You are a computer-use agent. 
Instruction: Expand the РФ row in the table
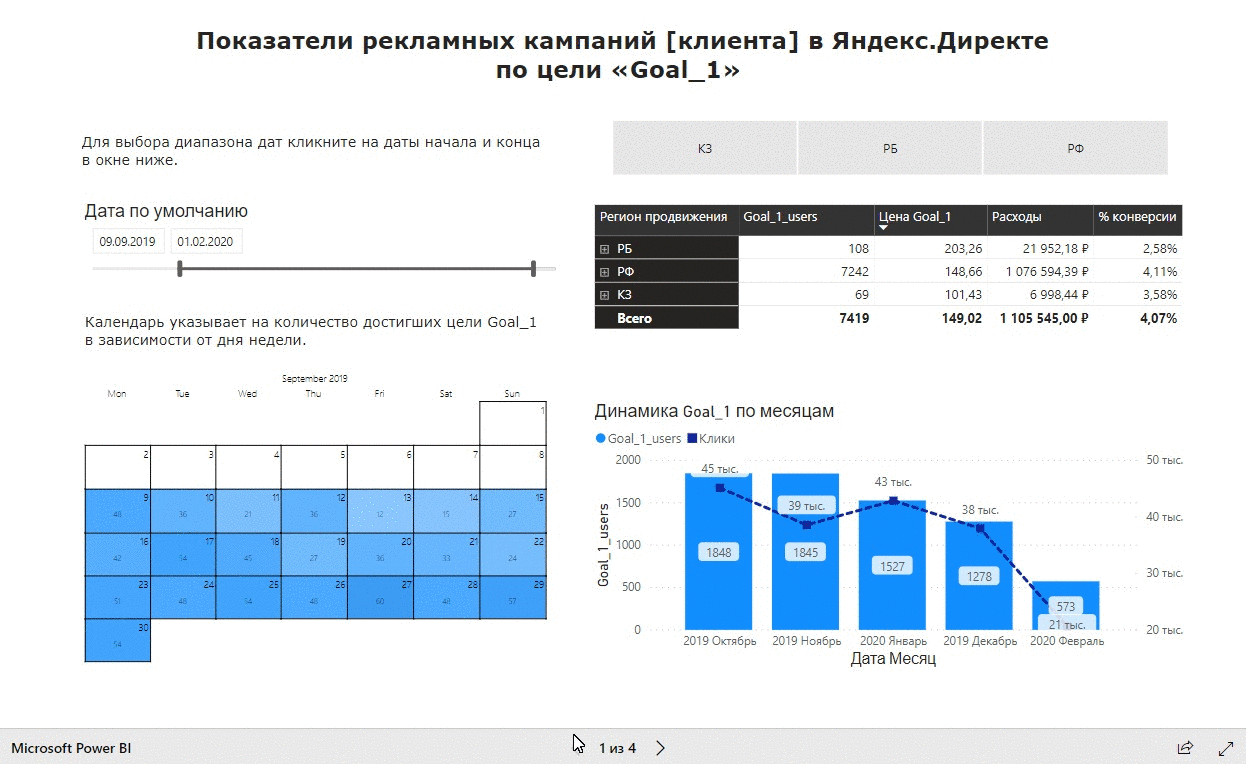tap(604, 272)
